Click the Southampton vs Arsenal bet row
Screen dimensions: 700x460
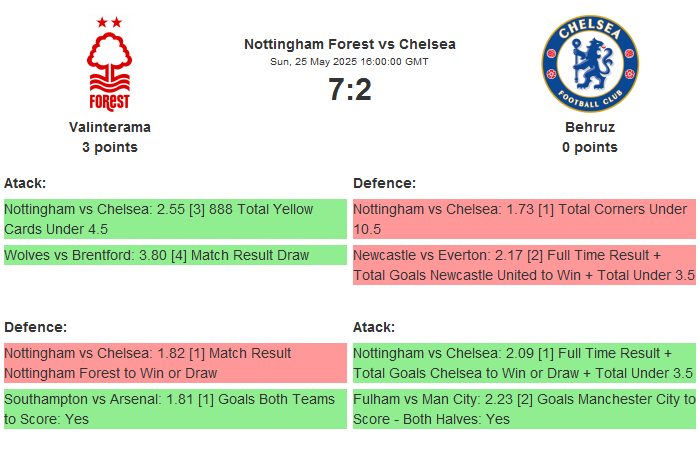click(175, 409)
